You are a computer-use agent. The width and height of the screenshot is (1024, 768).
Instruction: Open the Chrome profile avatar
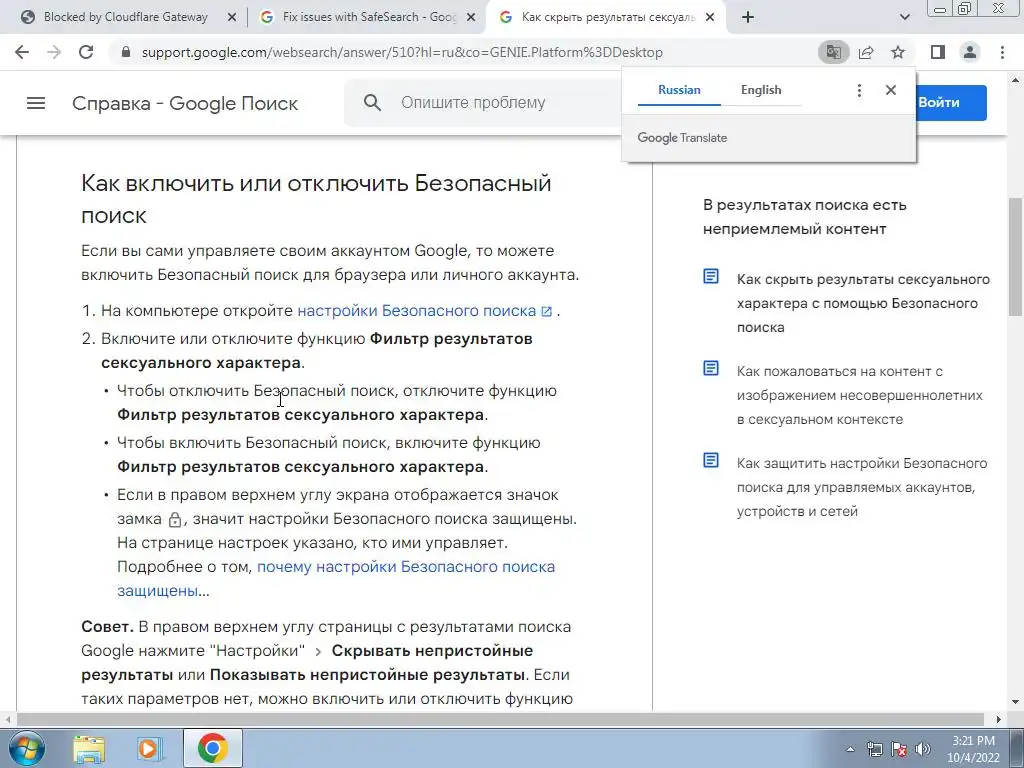tap(970, 52)
